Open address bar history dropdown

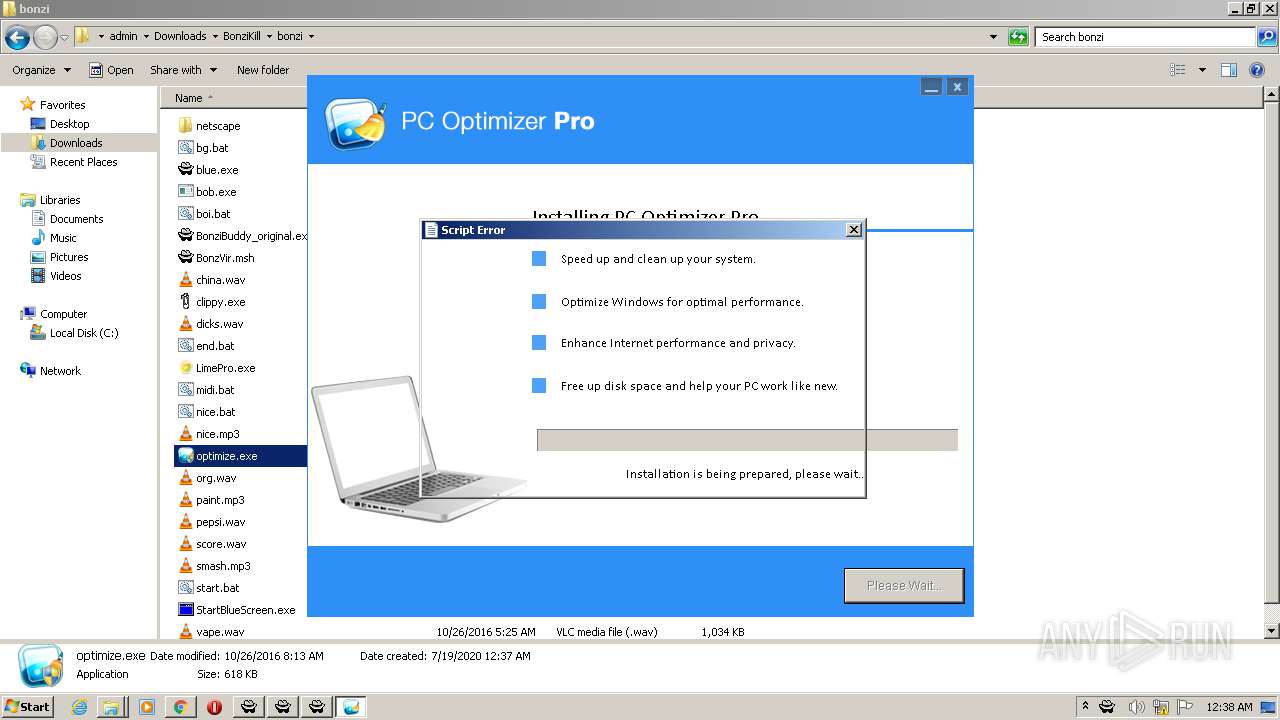[993, 37]
